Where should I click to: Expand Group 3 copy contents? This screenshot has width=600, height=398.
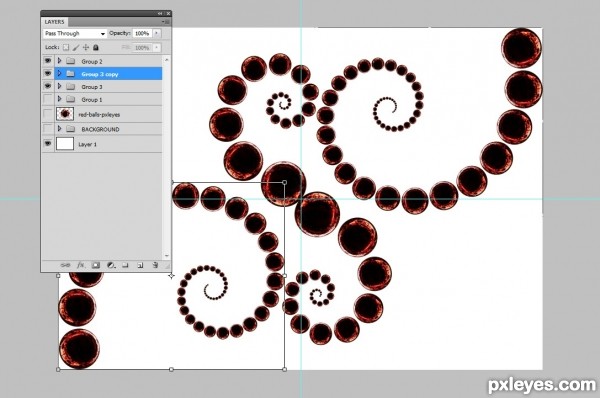click(59, 73)
